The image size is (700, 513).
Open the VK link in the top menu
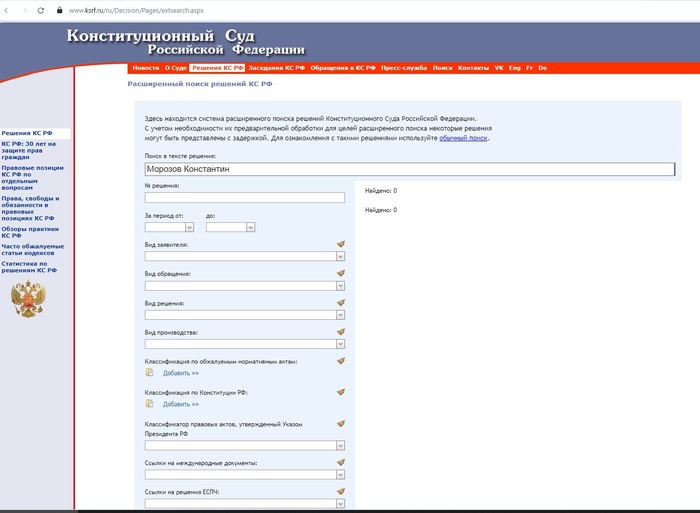[499, 68]
